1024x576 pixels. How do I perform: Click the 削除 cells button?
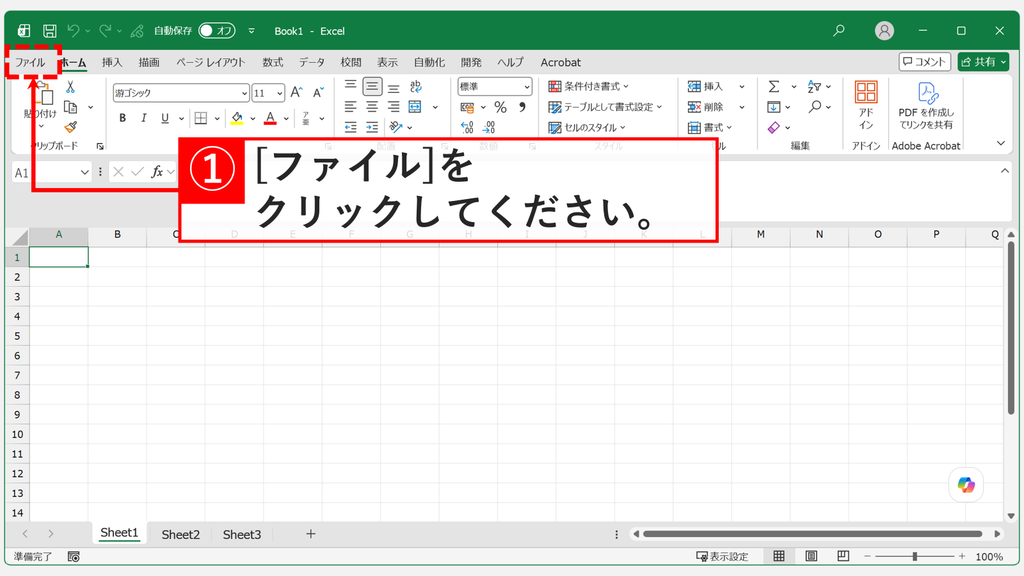706,106
